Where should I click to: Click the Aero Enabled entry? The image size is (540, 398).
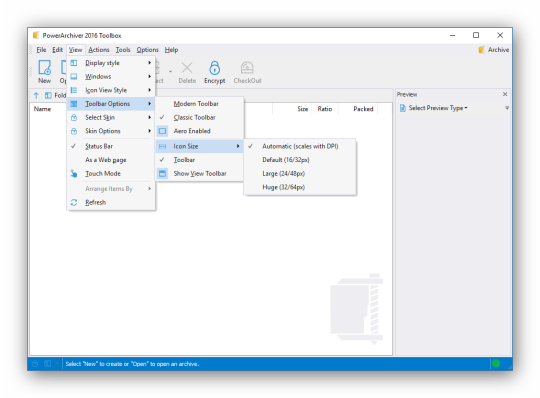coord(200,131)
